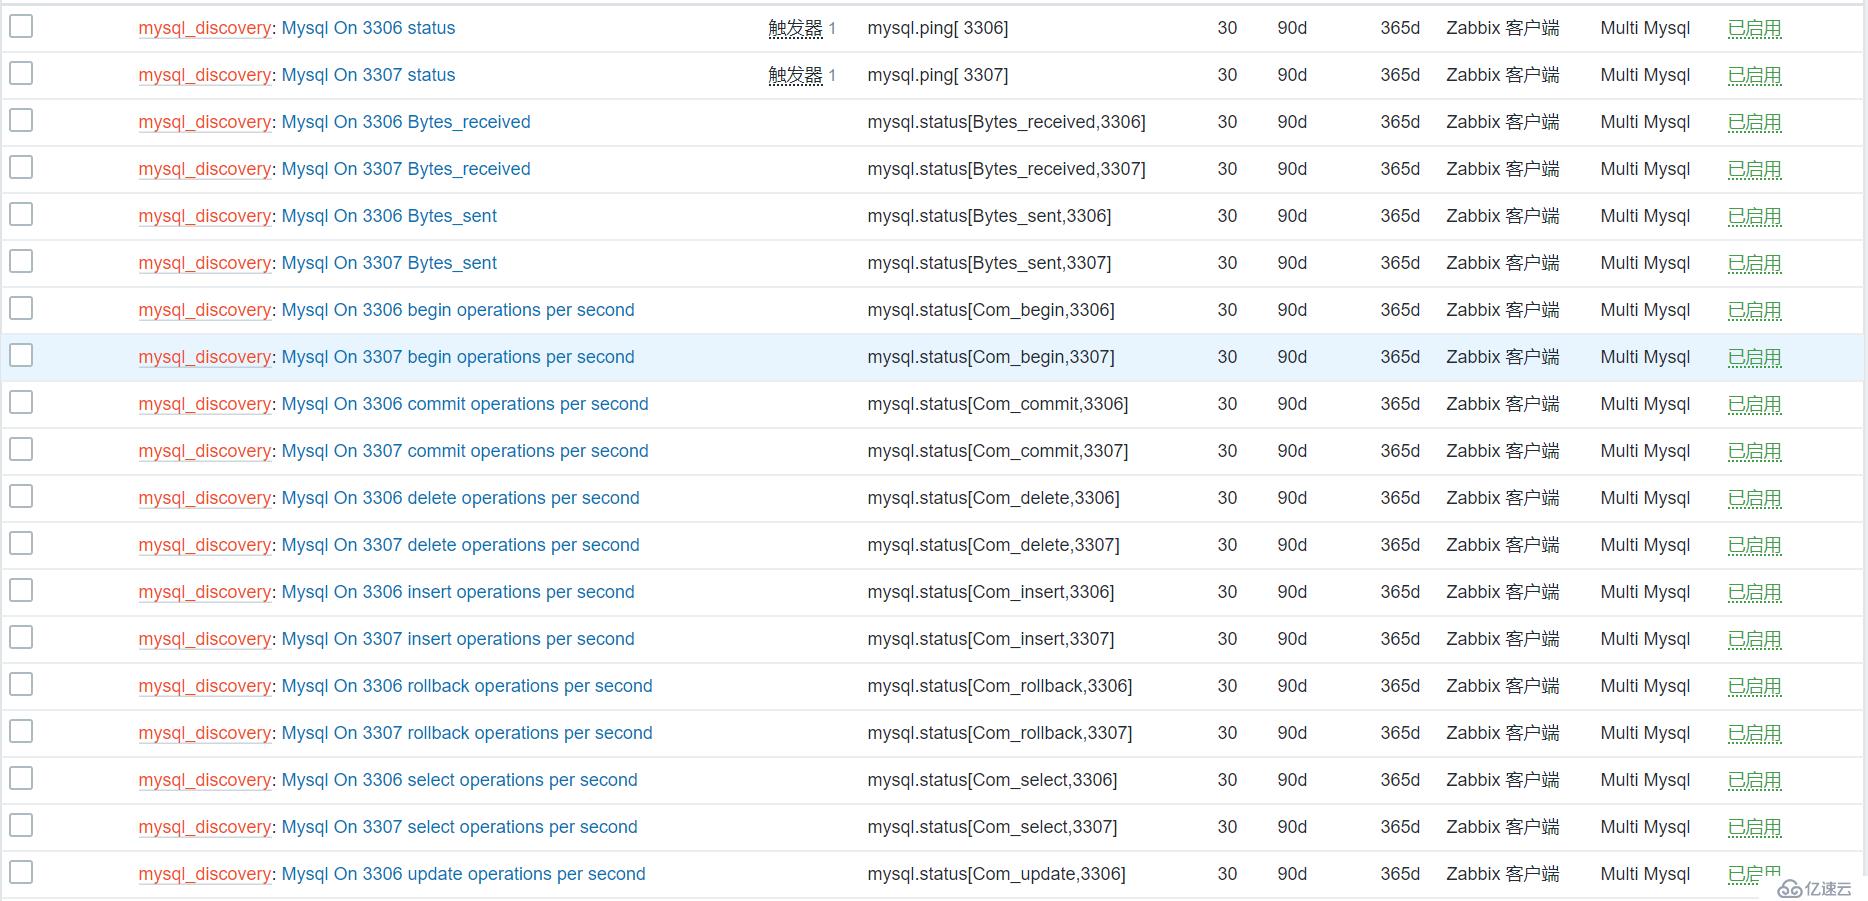
Task: Tick checkbox for 3307 rollback operations per second
Action: [21, 731]
